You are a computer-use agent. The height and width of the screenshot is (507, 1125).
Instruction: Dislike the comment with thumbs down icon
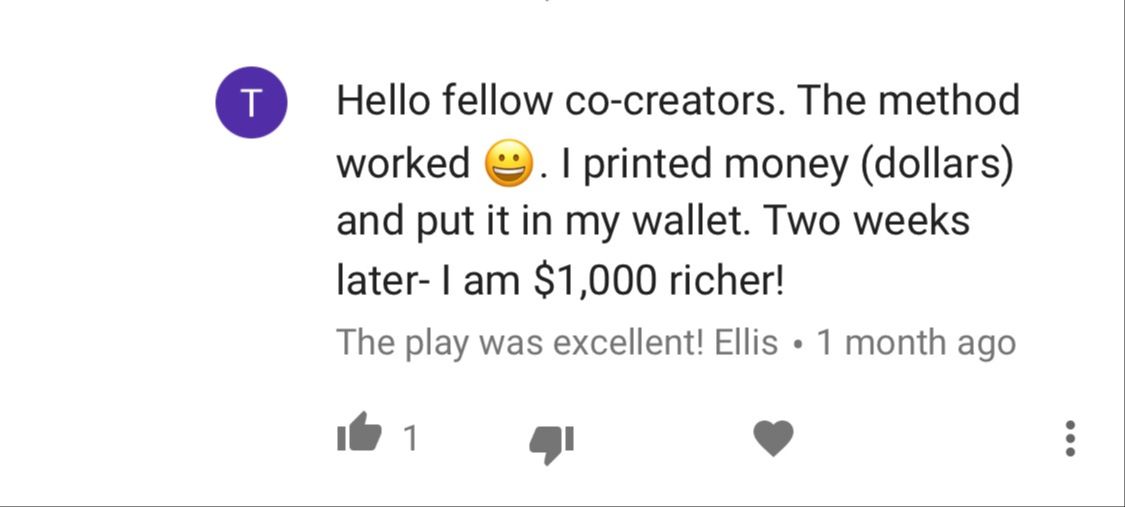(x=552, y=444)
